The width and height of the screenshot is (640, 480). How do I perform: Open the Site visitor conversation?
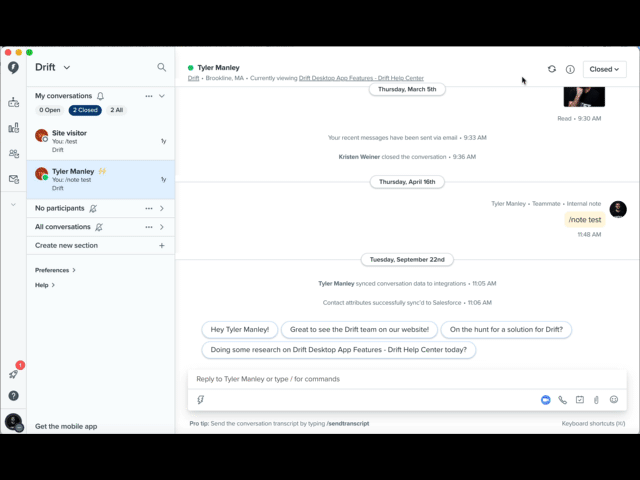(101, 141)
